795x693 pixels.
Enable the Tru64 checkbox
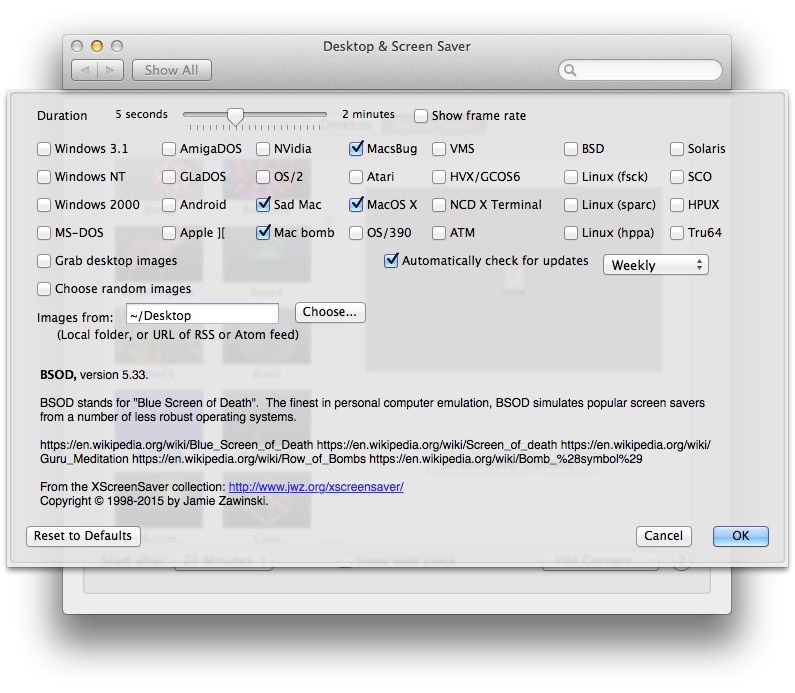click(677, 233)
